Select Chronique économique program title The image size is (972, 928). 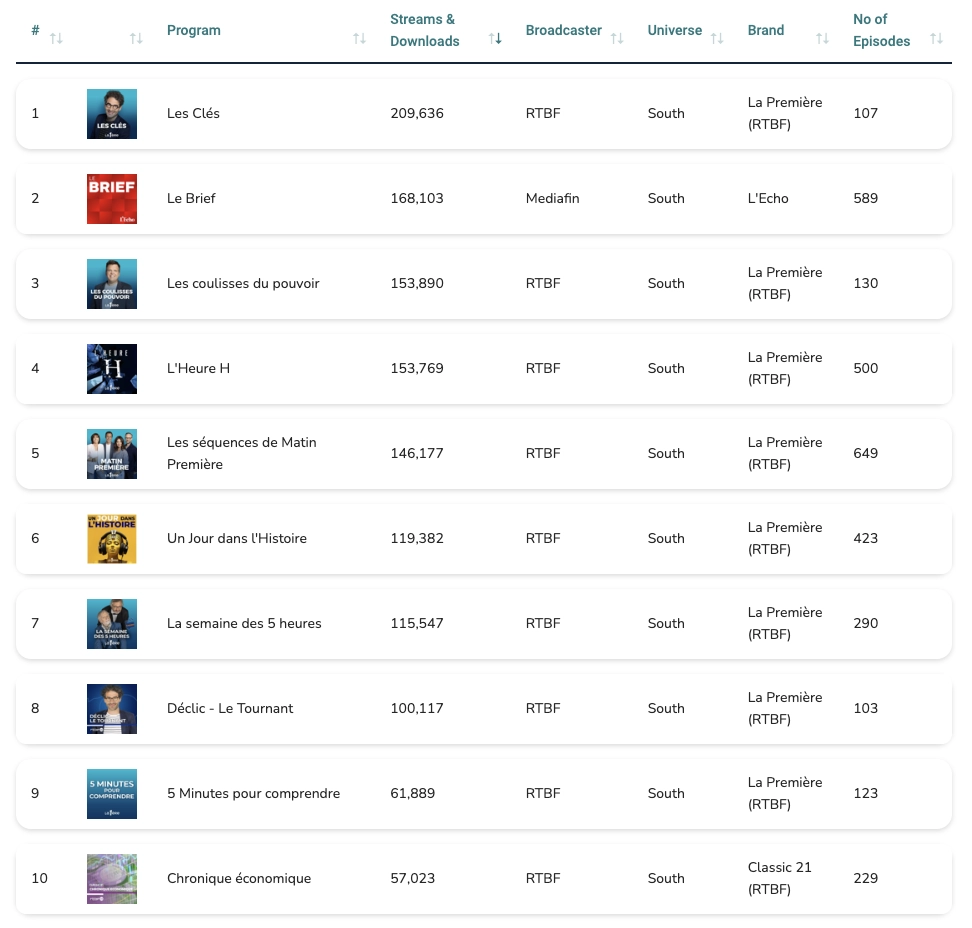click(x=239, y=879)
